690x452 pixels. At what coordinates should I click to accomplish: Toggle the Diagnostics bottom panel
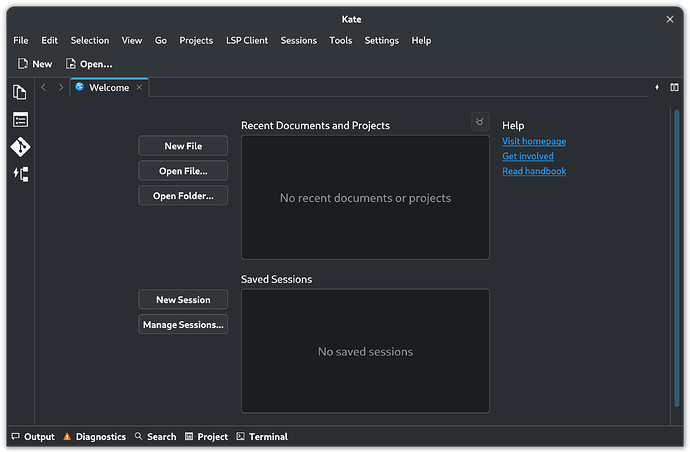(95, 437)
